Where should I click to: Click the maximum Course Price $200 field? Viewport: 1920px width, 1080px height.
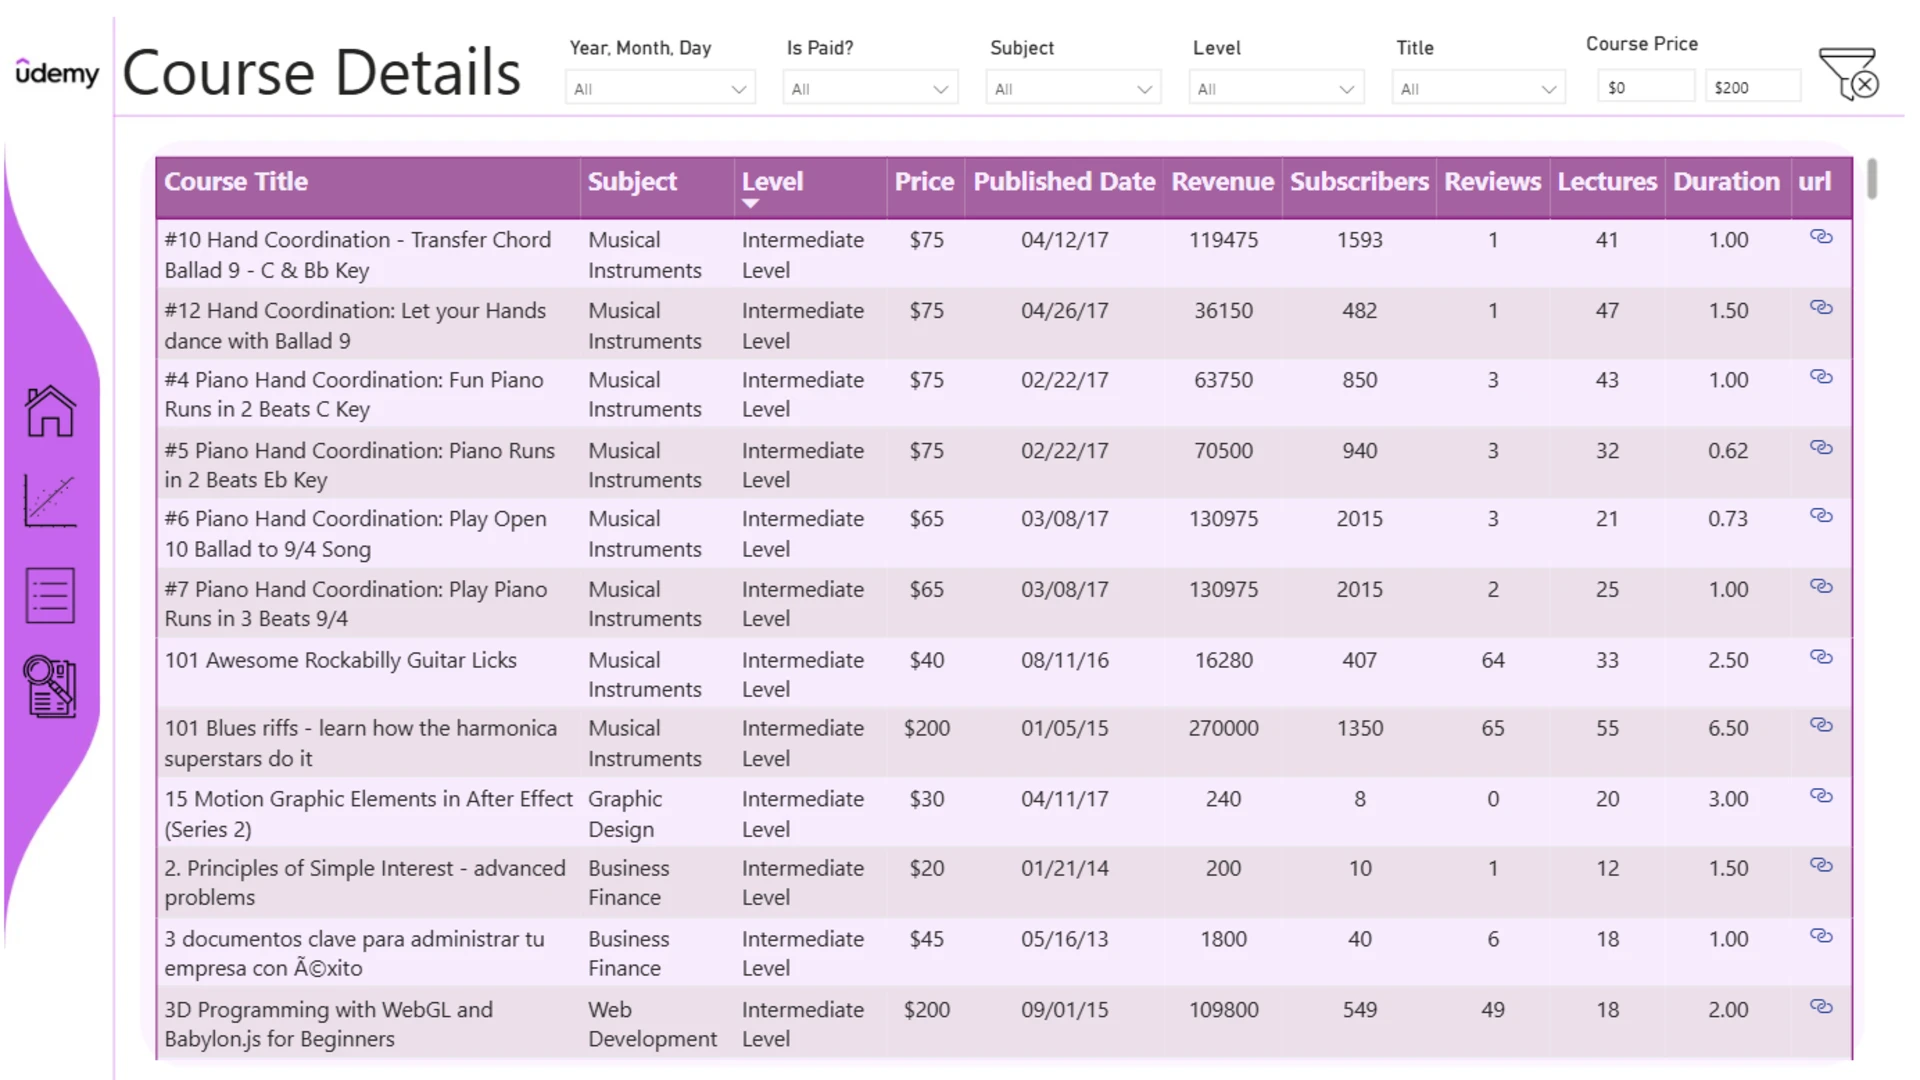tap(1752, 87)
